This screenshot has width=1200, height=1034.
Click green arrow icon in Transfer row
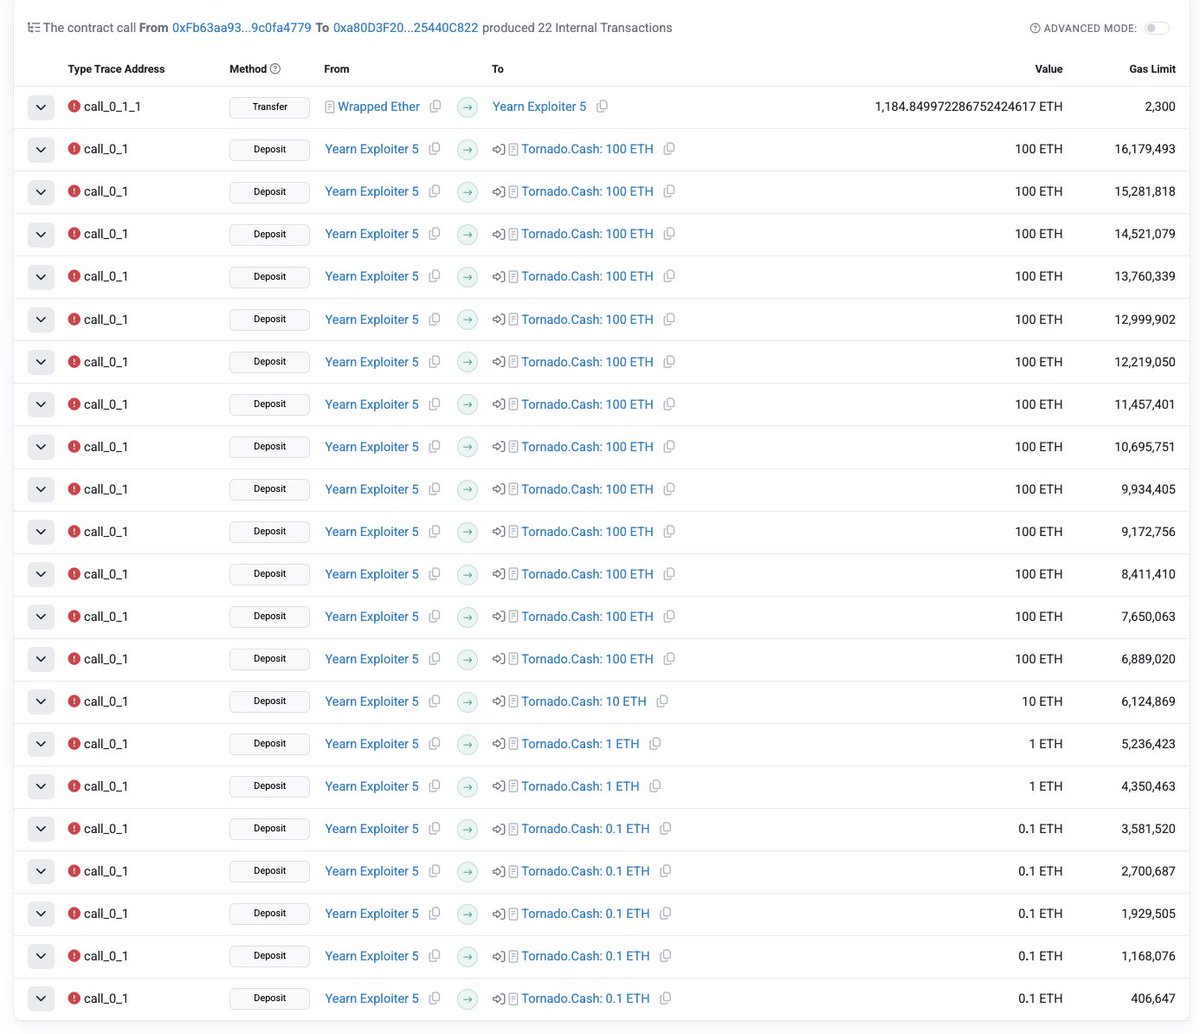pos(467,107)
